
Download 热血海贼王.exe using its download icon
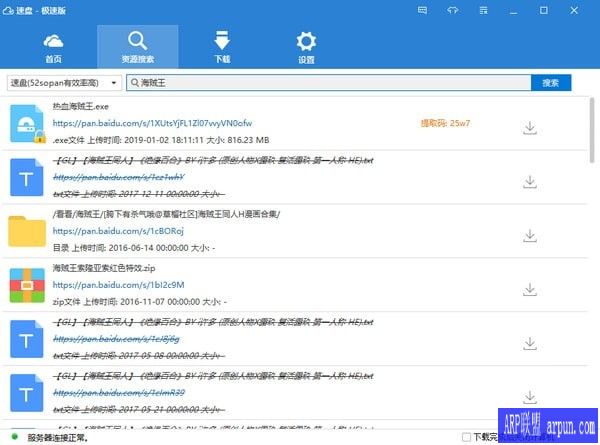530,127
